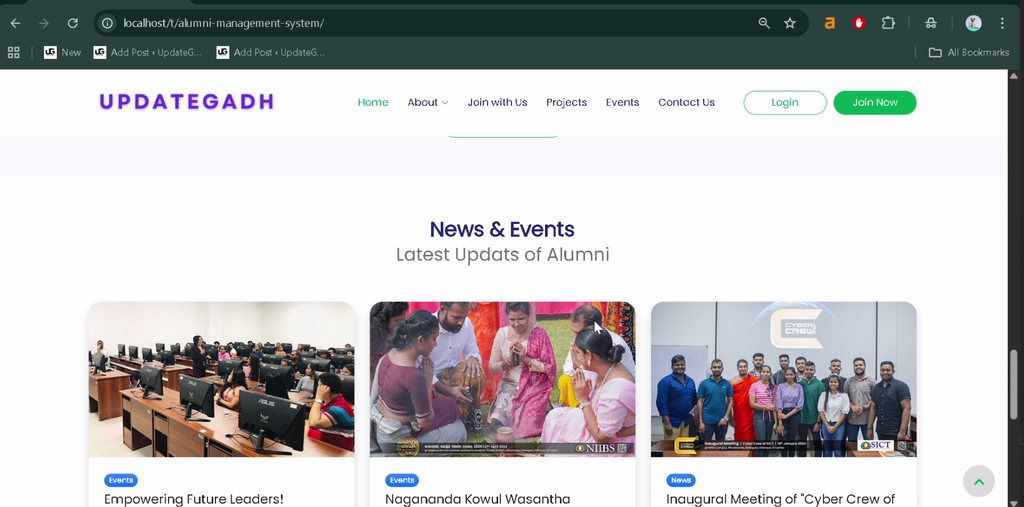
Task: Open the Events navigation item
Action: coord(622,103)
